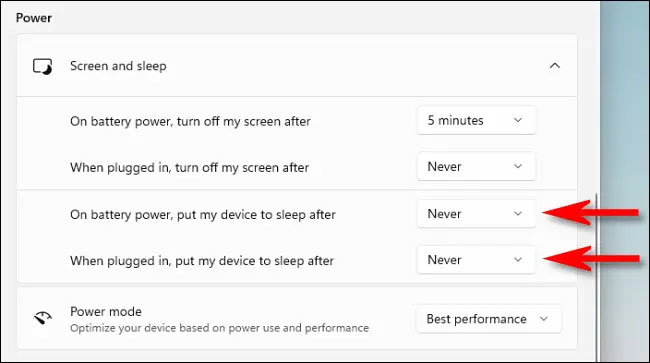Click "When plugged in, put my device to sleep after" label
The height and width of the screenshot is (363, 650).
(202, 261)
